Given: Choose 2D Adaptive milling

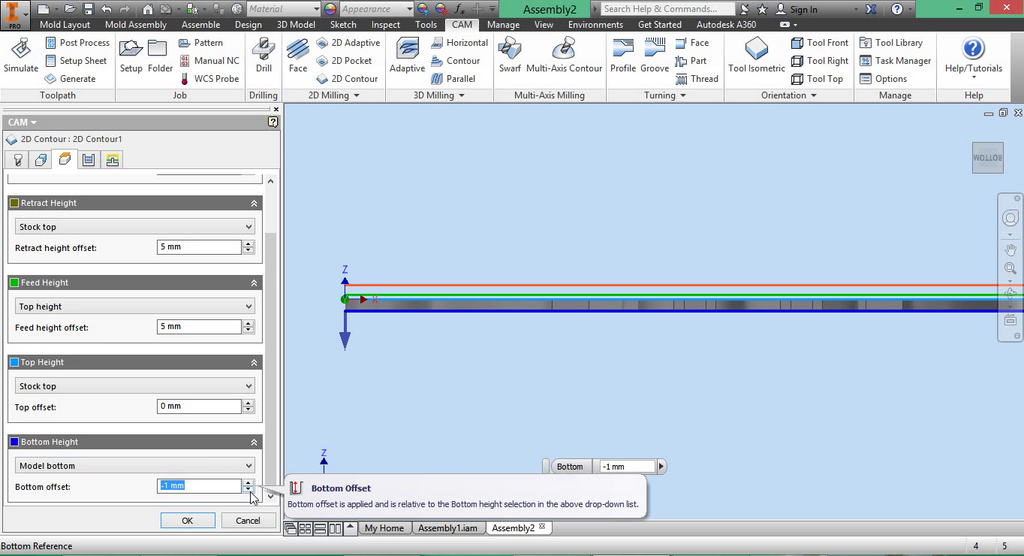Looking at the screenshot, I should [x=348, y=42].
